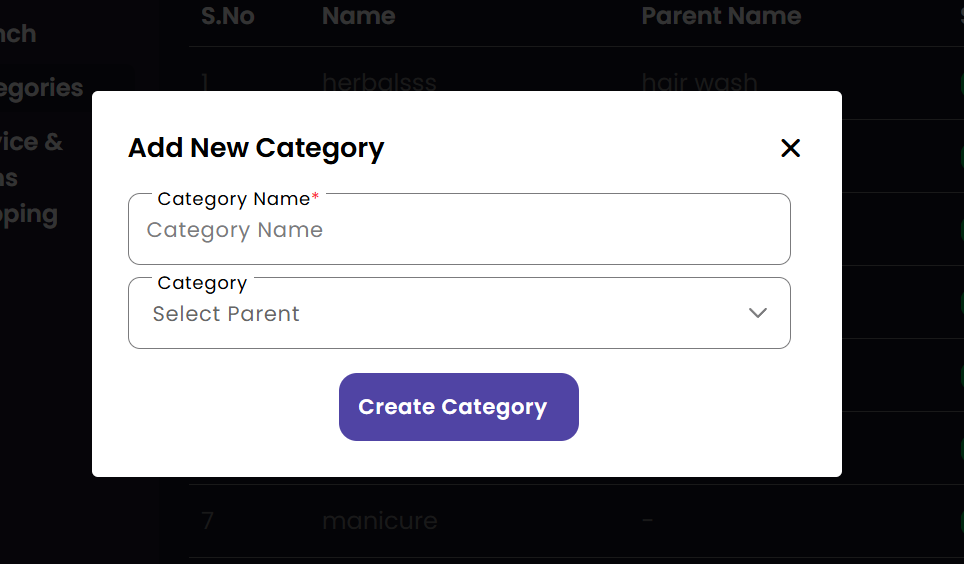Viewport: 964px width, 564px height.
Task: Click row number 7 in table
Action: (x=207, y=521)
